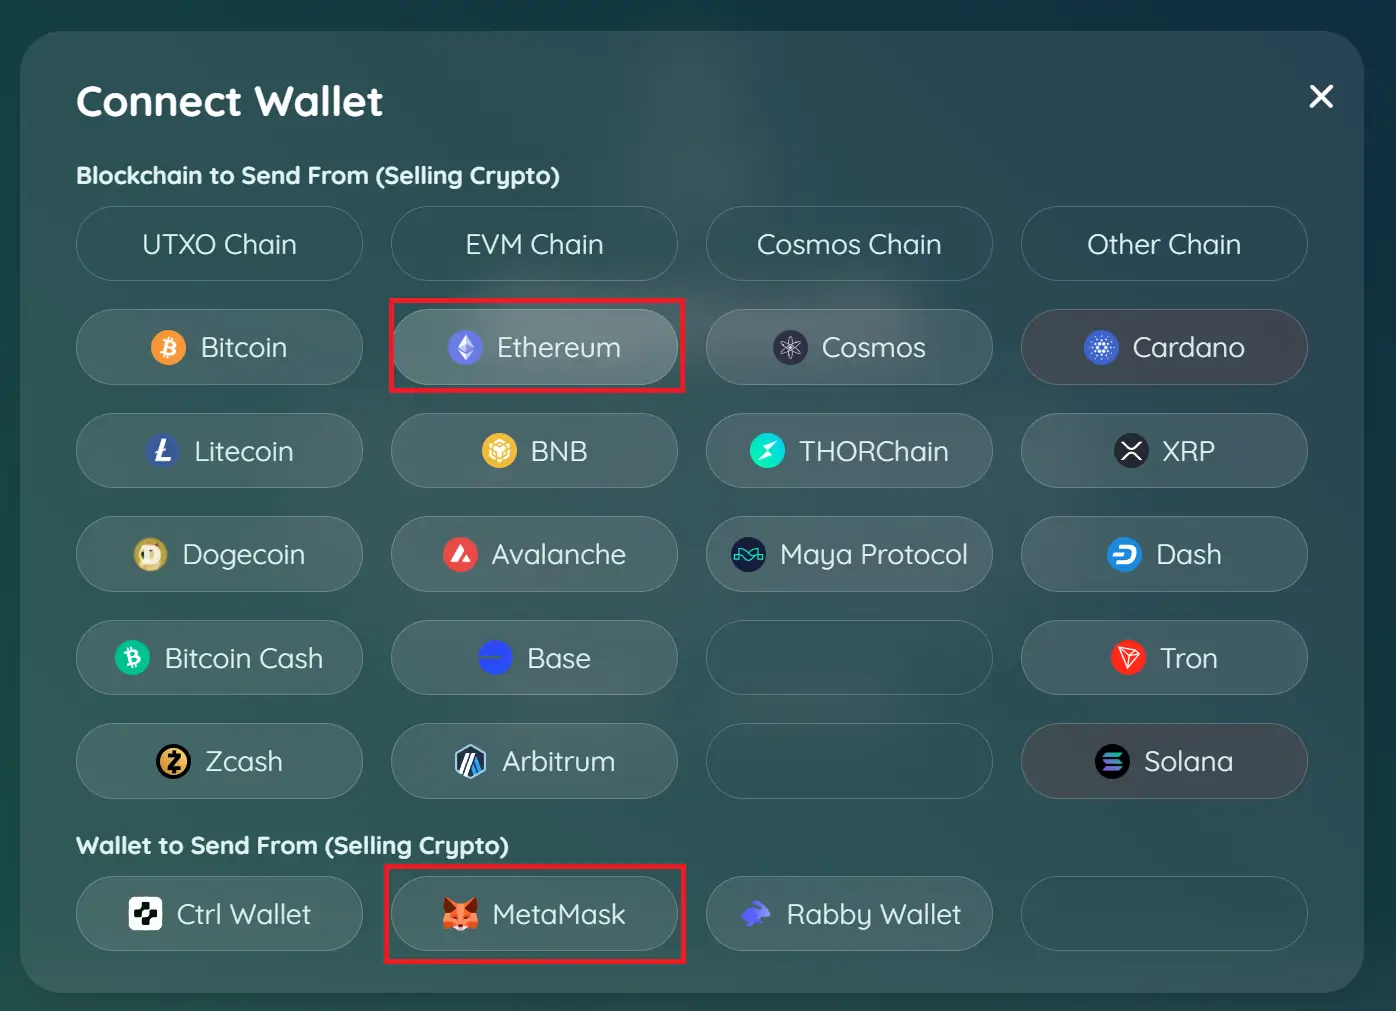The width and height of the screenshot is (1396, 1011).
Task: Choose the Cardano blockchain
Action: 1164,348
